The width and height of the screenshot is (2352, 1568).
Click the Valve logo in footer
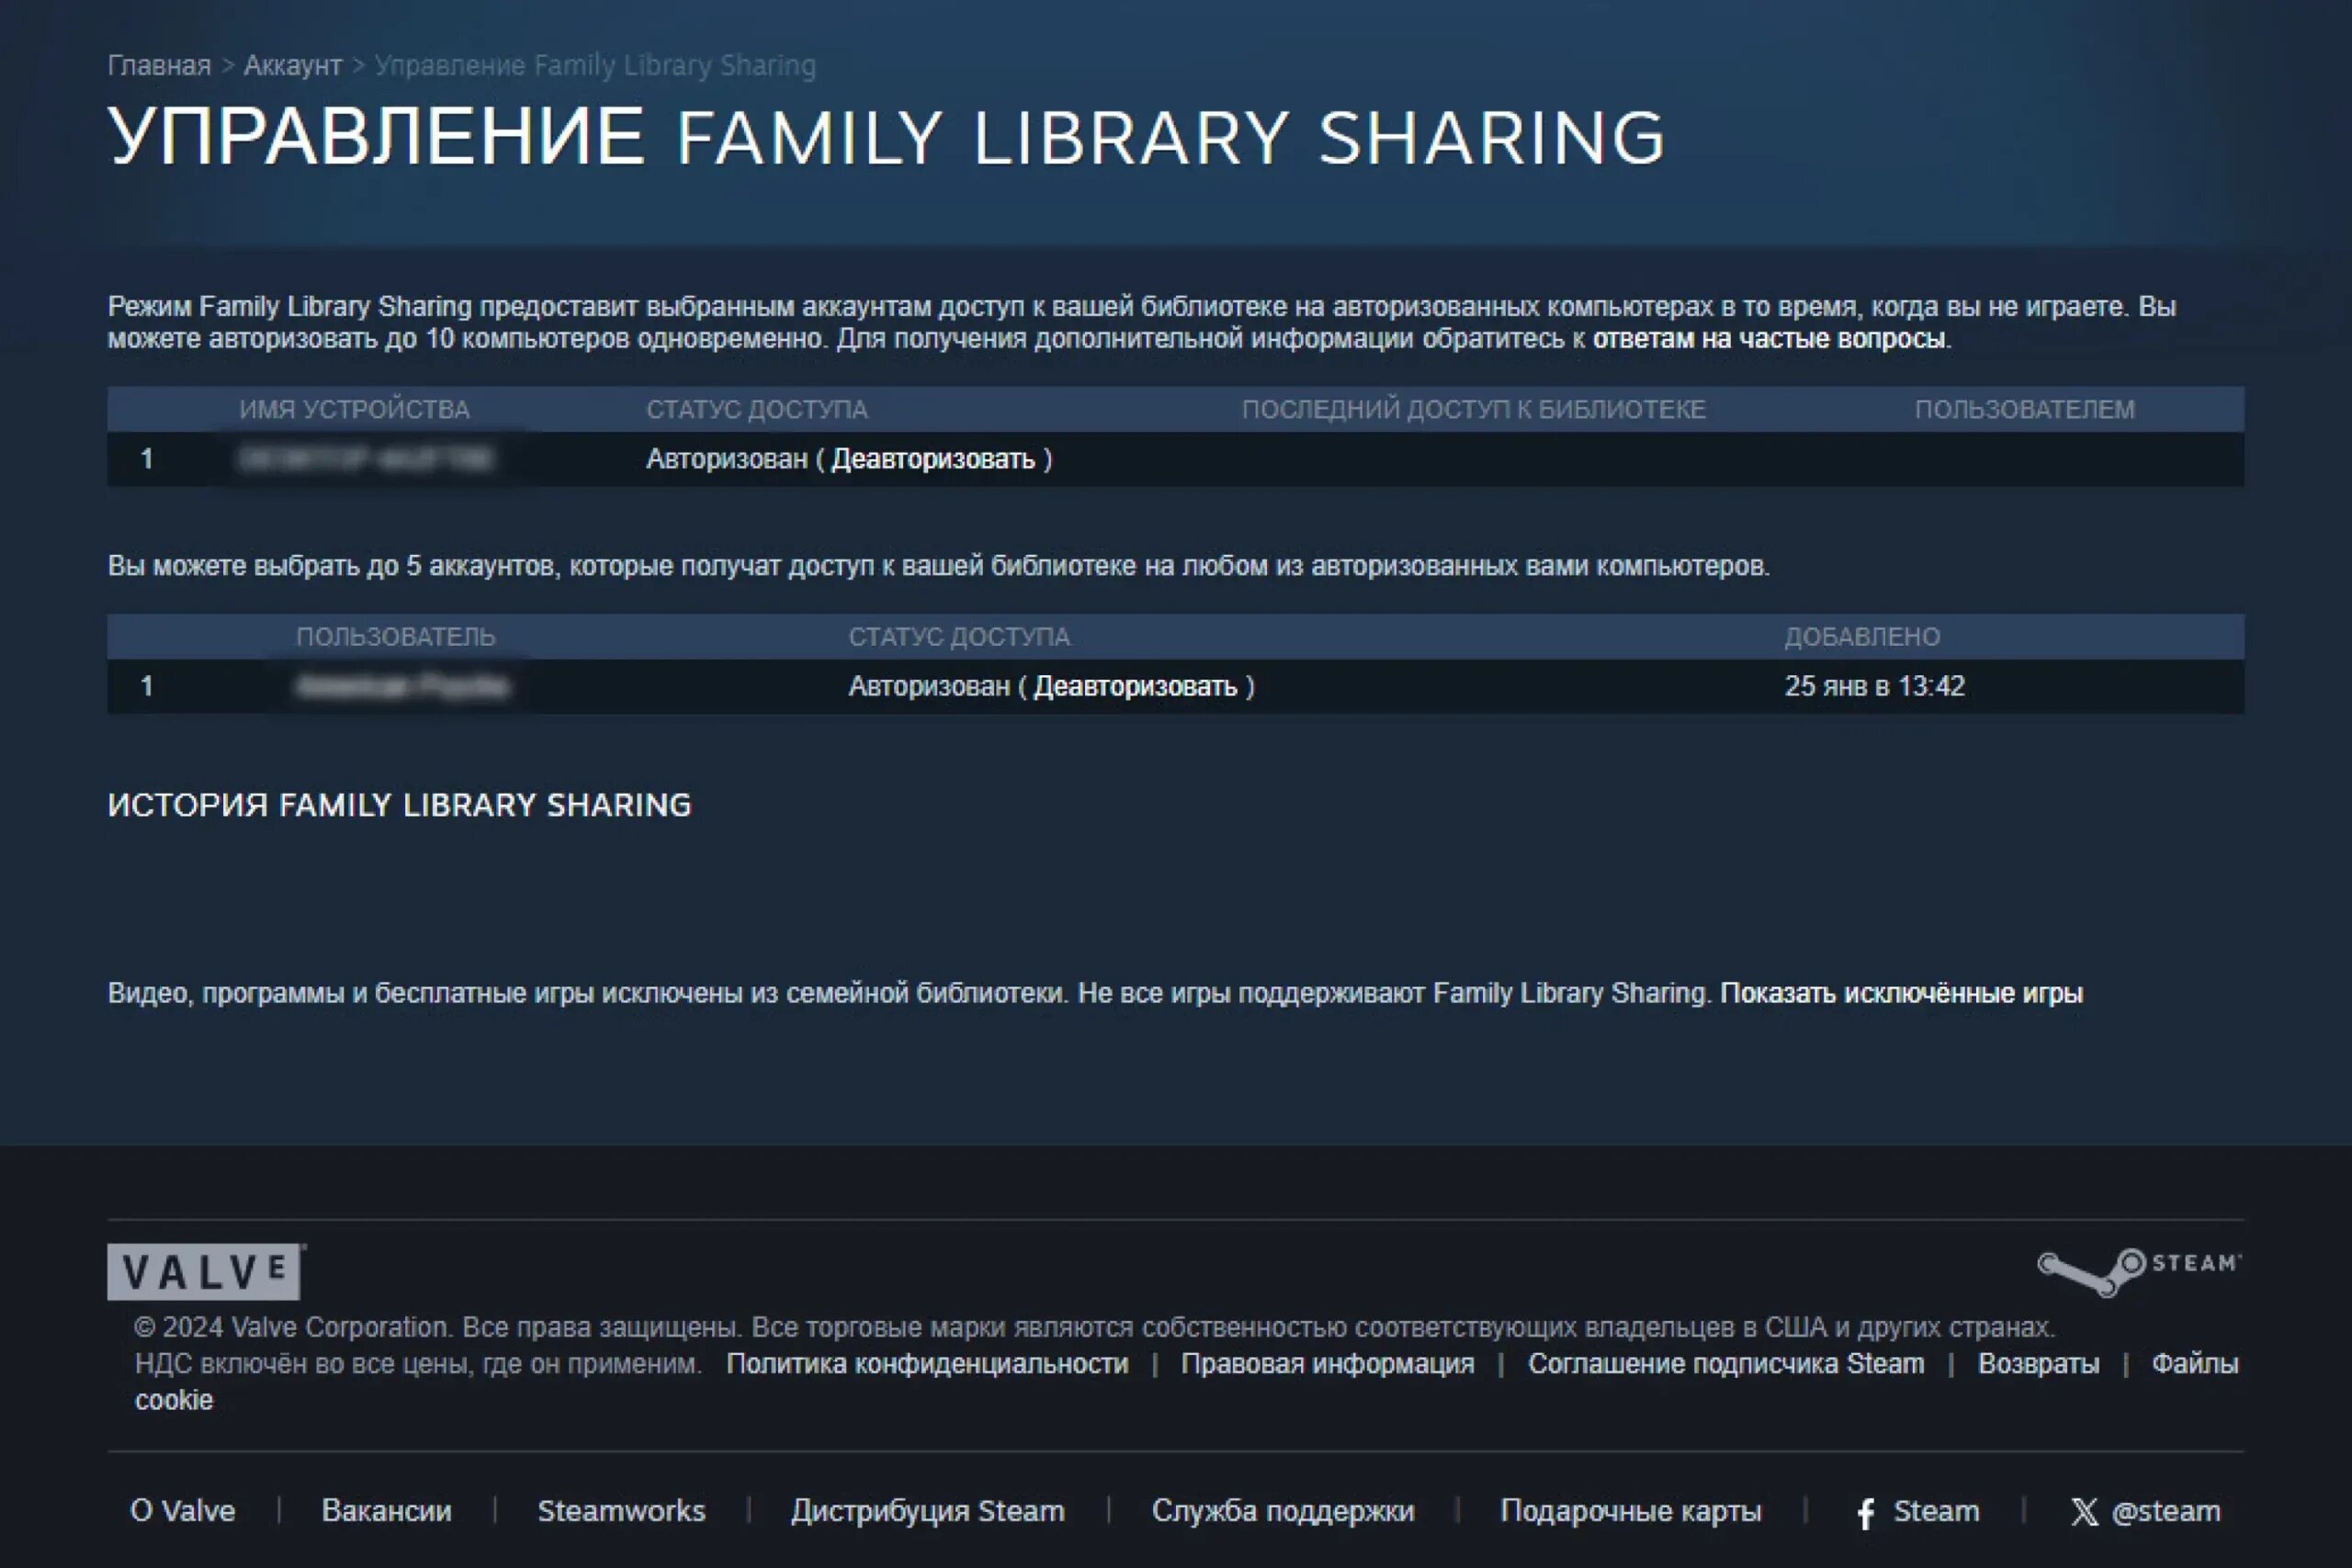pyautogui.click(x=206, y=1271)
